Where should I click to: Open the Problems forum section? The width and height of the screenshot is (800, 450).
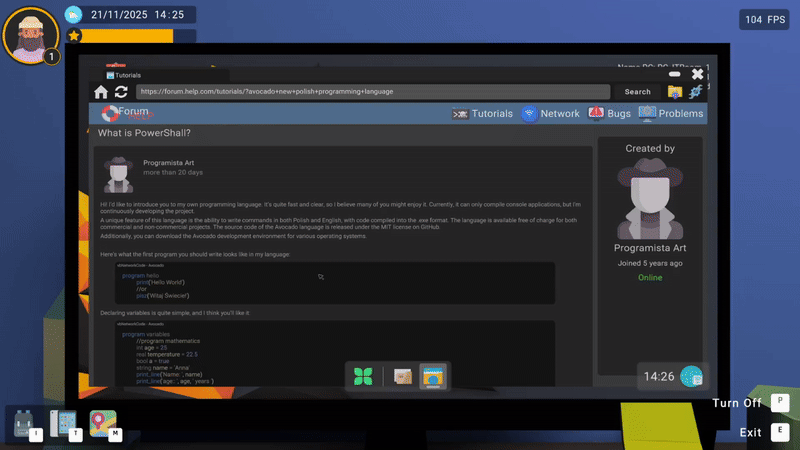[681, 114]
